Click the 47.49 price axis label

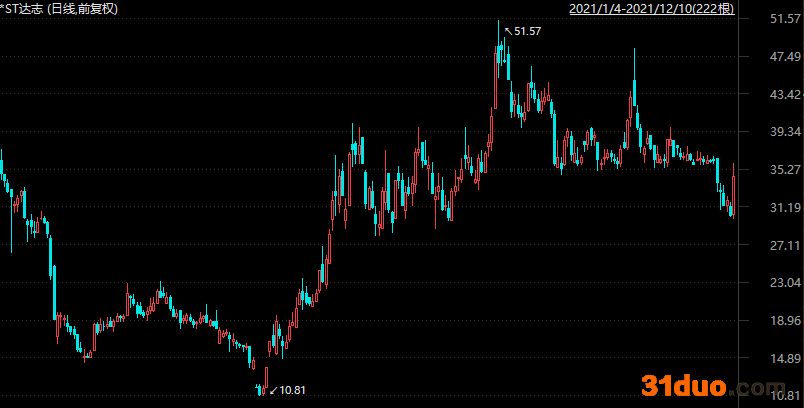(x=773, y=57)
